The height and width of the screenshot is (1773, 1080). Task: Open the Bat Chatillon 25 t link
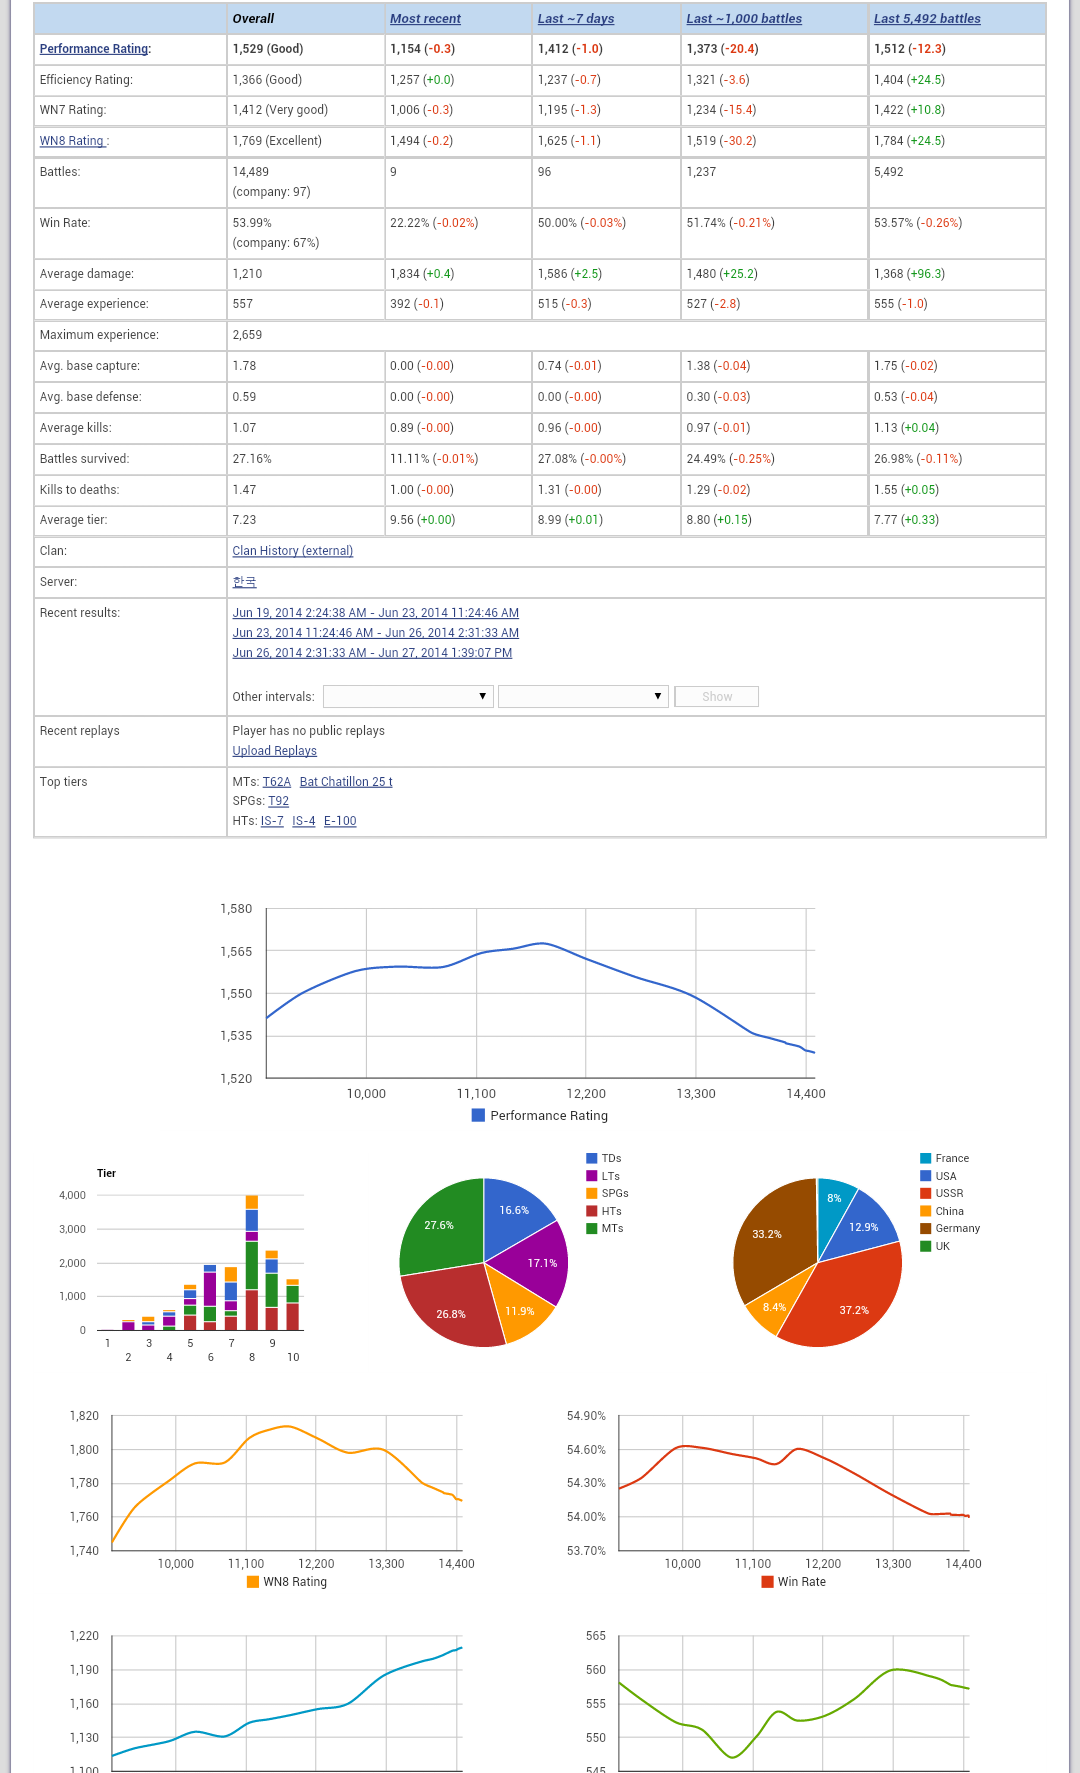point(345,782)
